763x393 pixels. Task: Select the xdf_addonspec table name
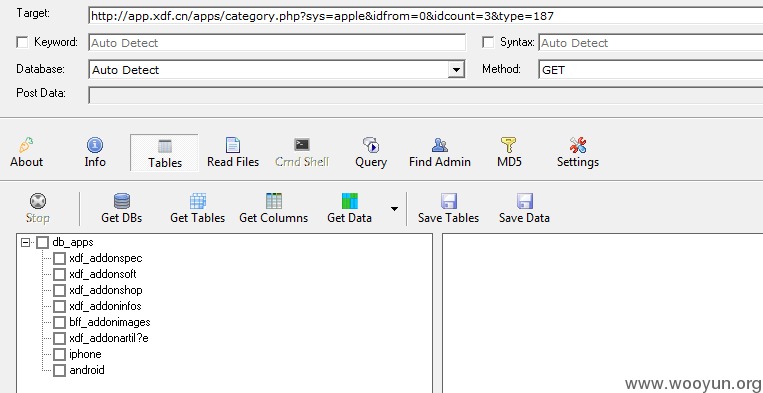(x=106, y=258)
